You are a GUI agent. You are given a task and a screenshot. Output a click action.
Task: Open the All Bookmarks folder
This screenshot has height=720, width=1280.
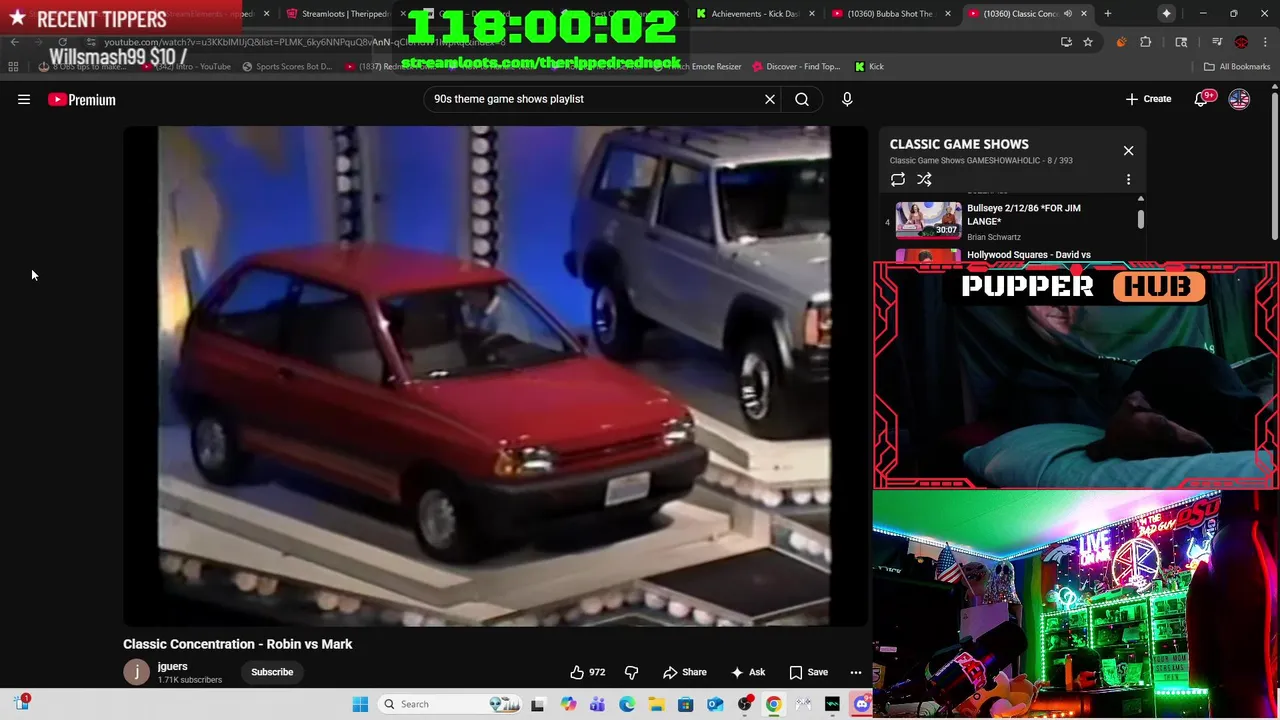coord(1237,66)
